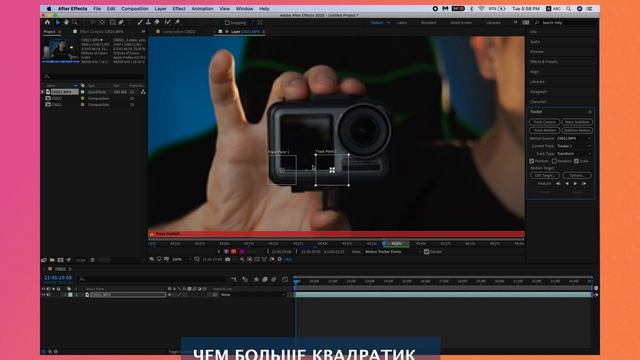Click the Project panel footage thumbnail
Screen dimensions: 640x360
(60, 50)
